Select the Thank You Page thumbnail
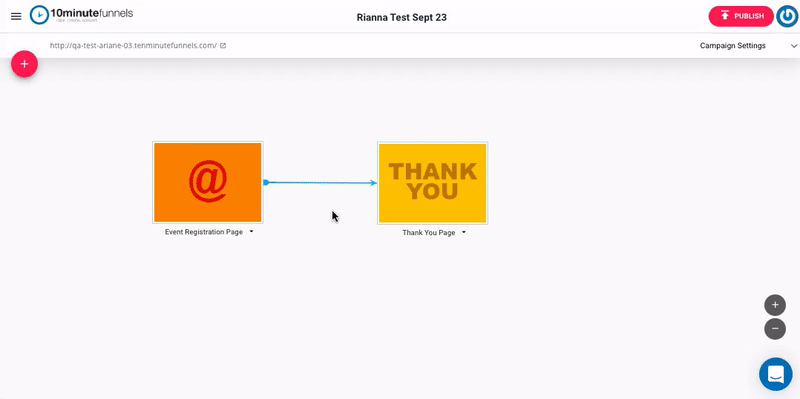Viewport: 800px width, 399px height. coord(433,183)
